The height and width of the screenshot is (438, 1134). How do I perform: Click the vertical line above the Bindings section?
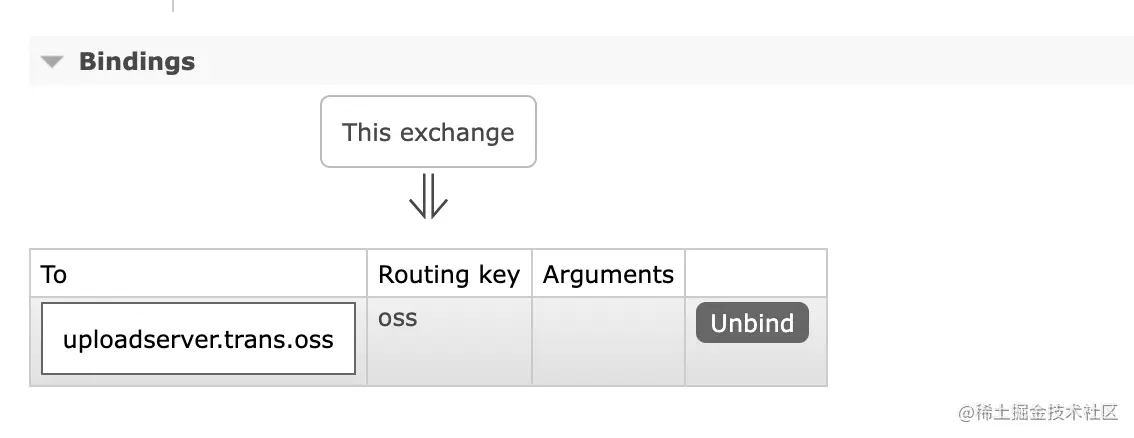[173, 6]
